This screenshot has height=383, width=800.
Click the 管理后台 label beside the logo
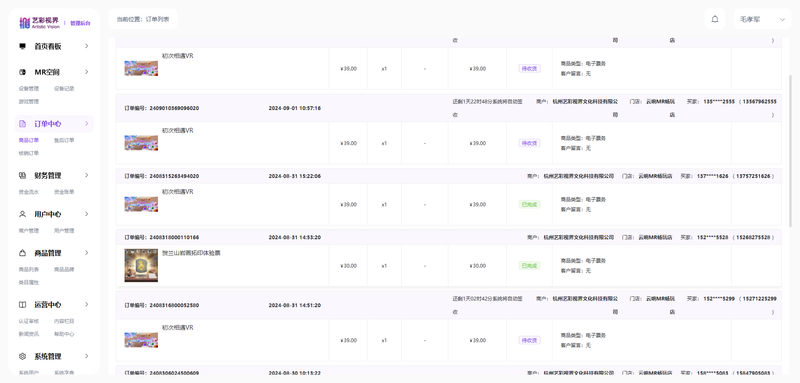click(80, 23)
